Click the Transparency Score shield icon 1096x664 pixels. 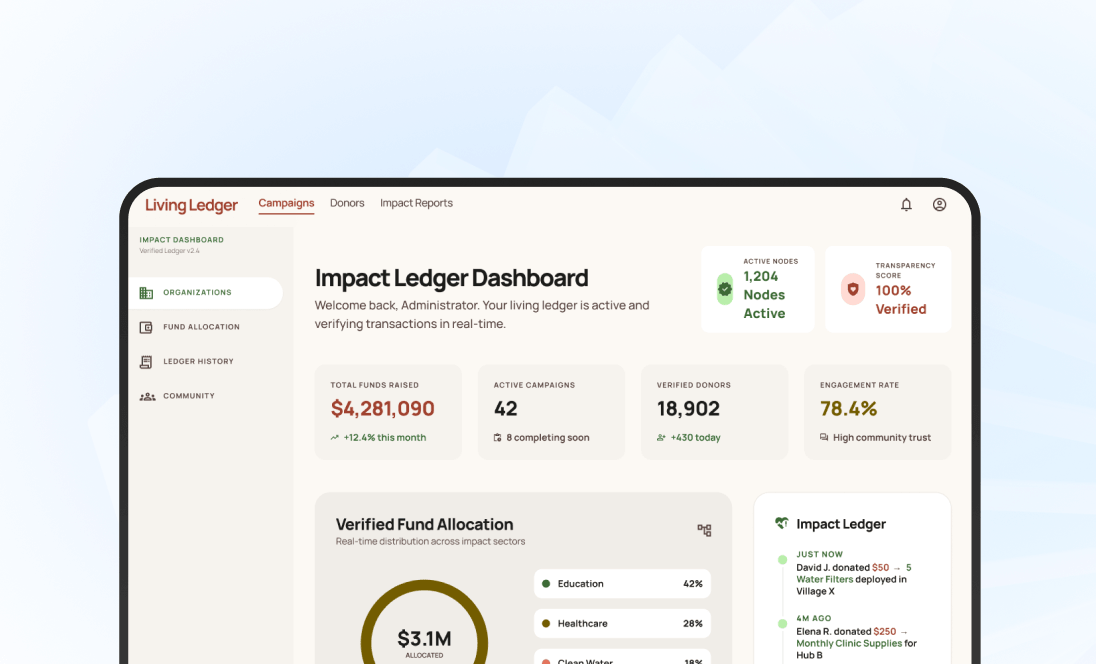tap(852, 289)
